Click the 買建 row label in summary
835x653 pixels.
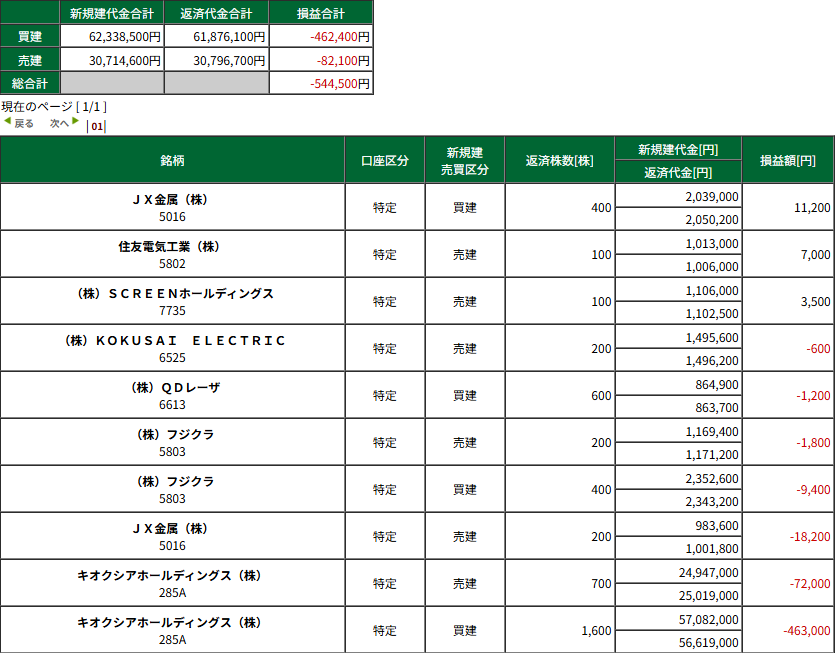point(30,37)
